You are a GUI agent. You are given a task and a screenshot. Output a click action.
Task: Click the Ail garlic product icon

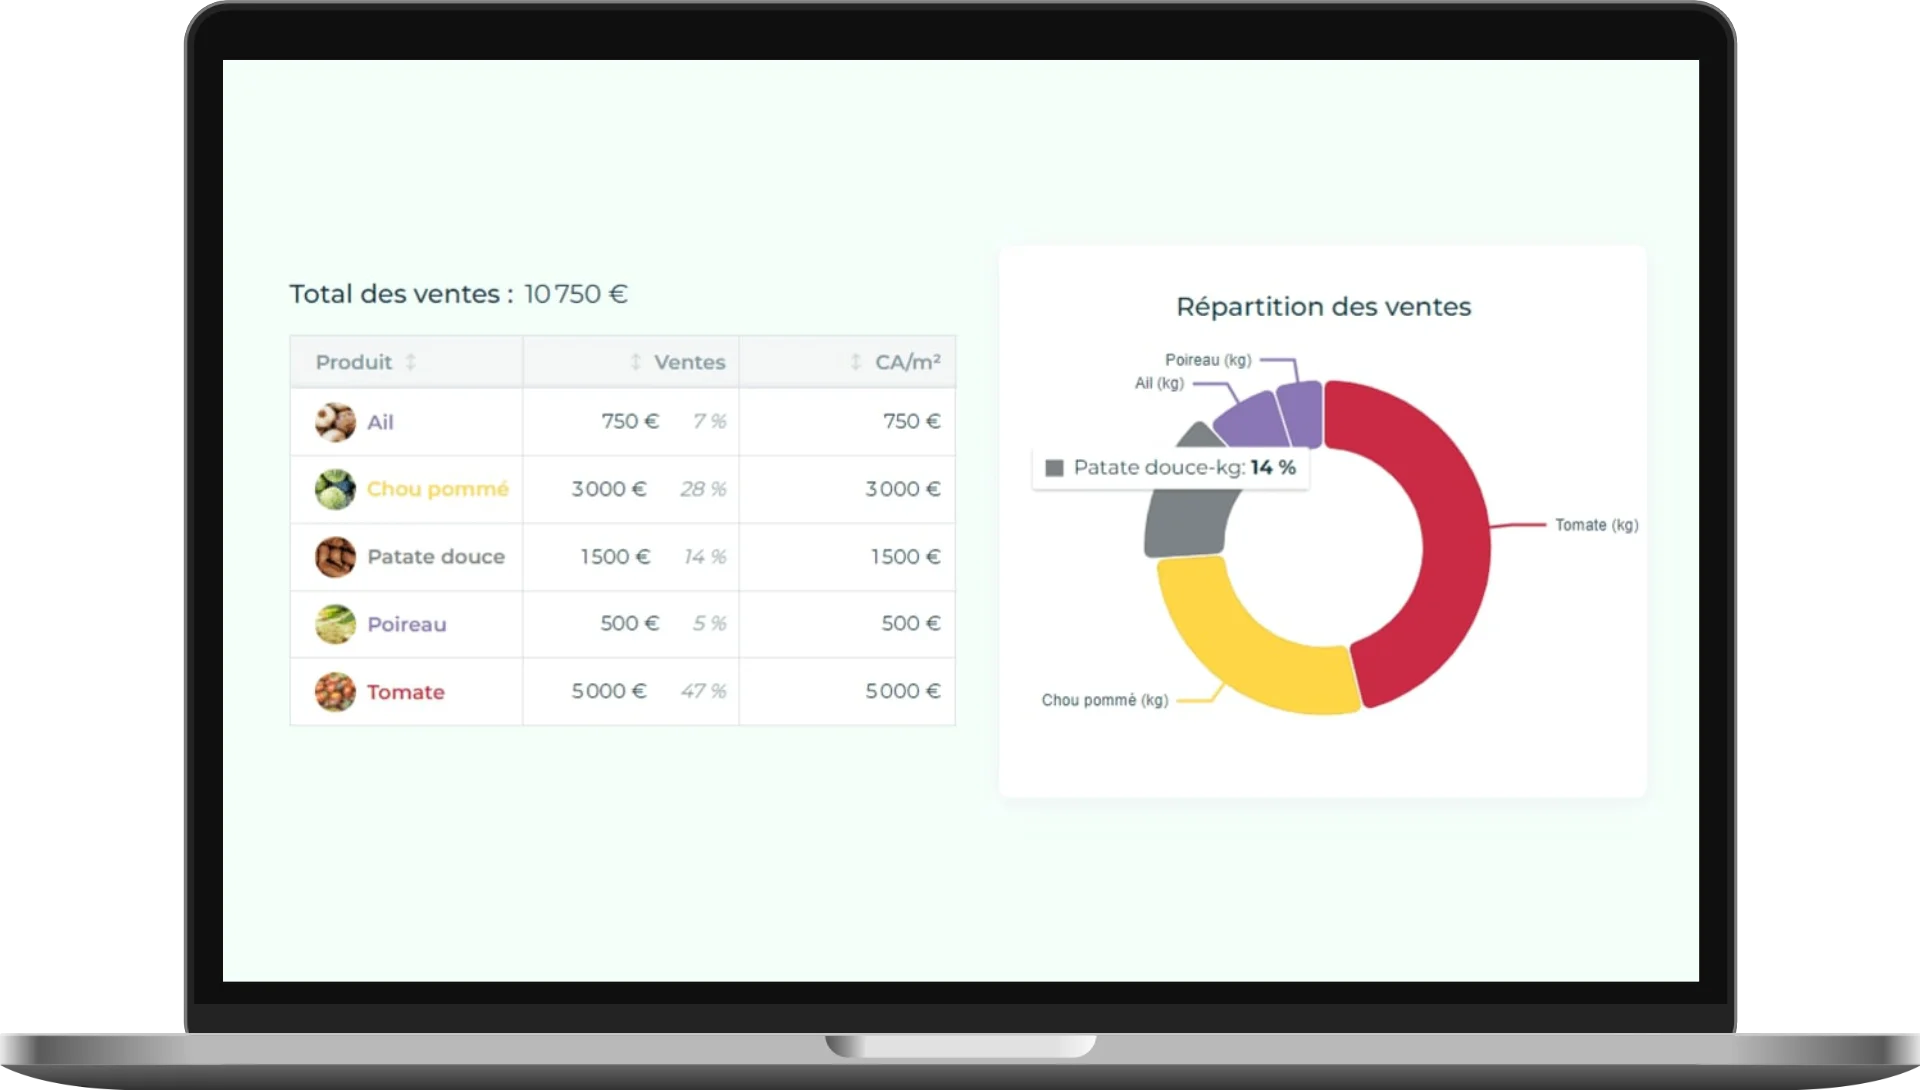334,422
